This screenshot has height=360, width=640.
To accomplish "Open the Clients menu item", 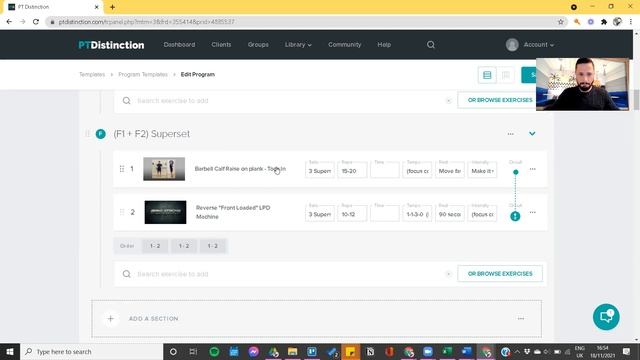I will click(221, 45).
